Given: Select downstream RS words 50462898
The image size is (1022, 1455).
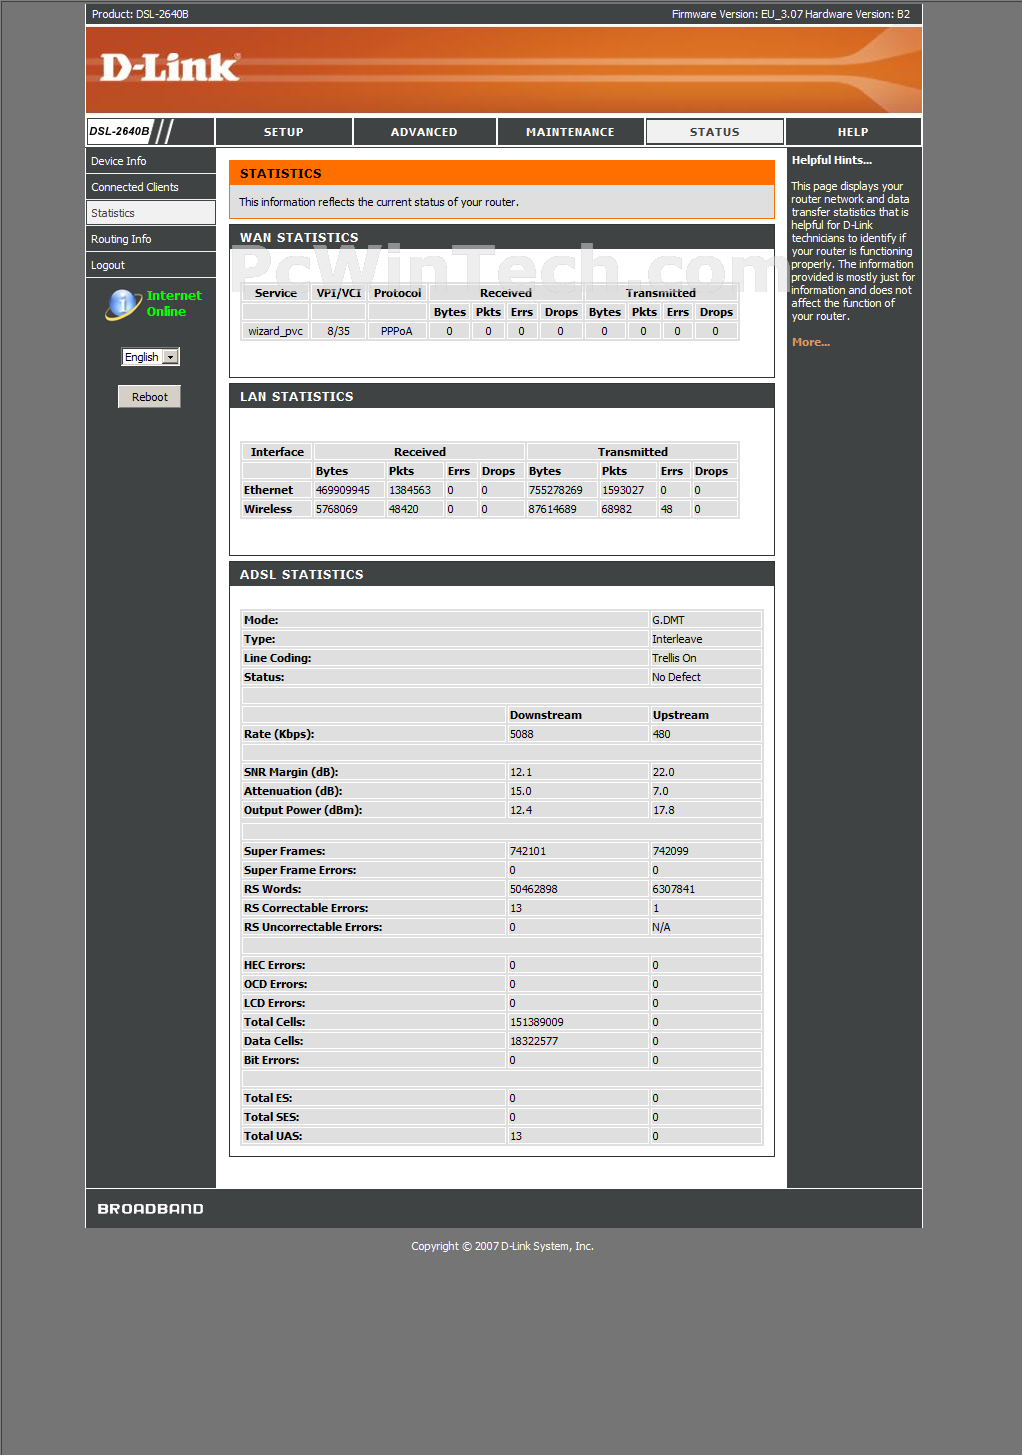Looking at the screenshot, I should (x=534, y=889).
